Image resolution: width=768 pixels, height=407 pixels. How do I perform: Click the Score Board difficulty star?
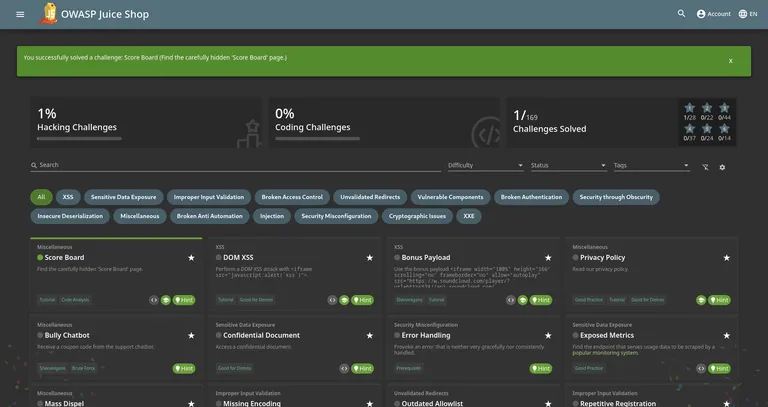[192, 258]
